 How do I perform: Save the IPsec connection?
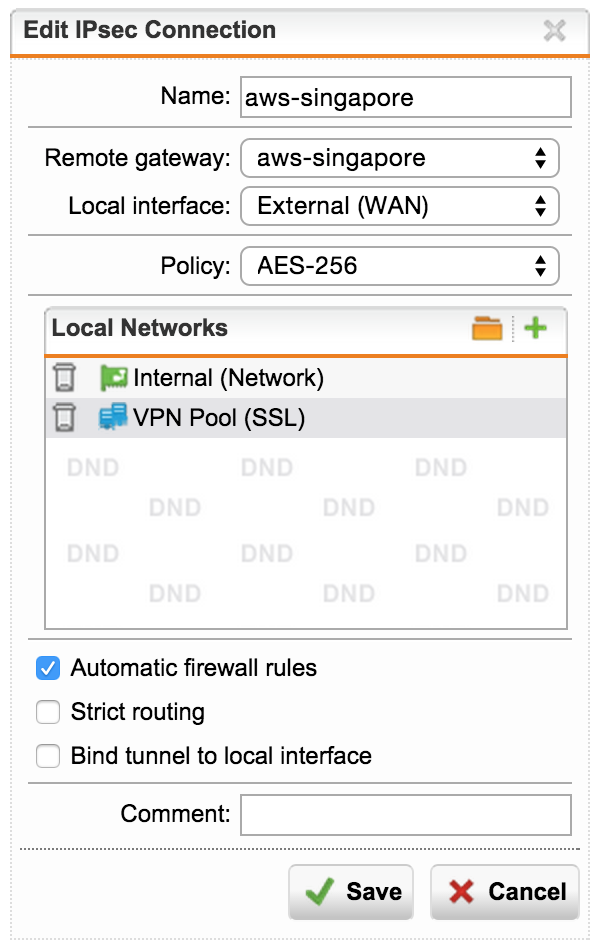coord(351,892)
